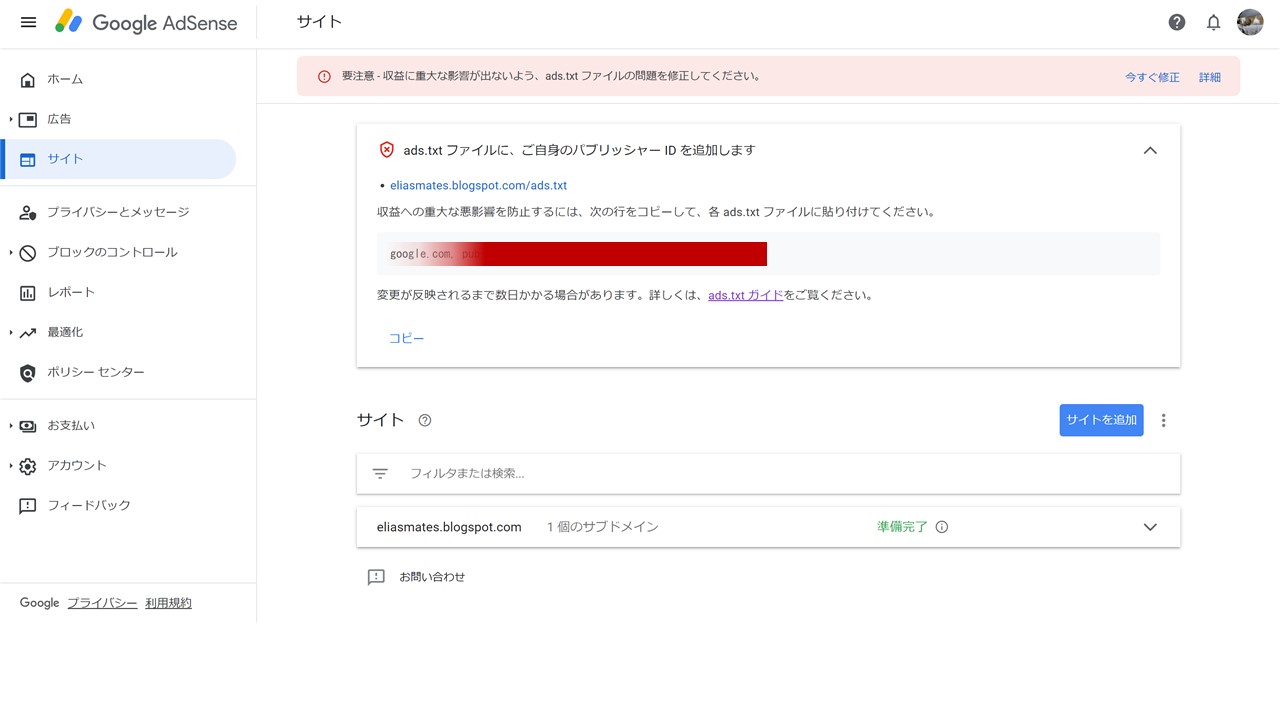Click the サイト sidebar icon

click(x=28, y=160)
